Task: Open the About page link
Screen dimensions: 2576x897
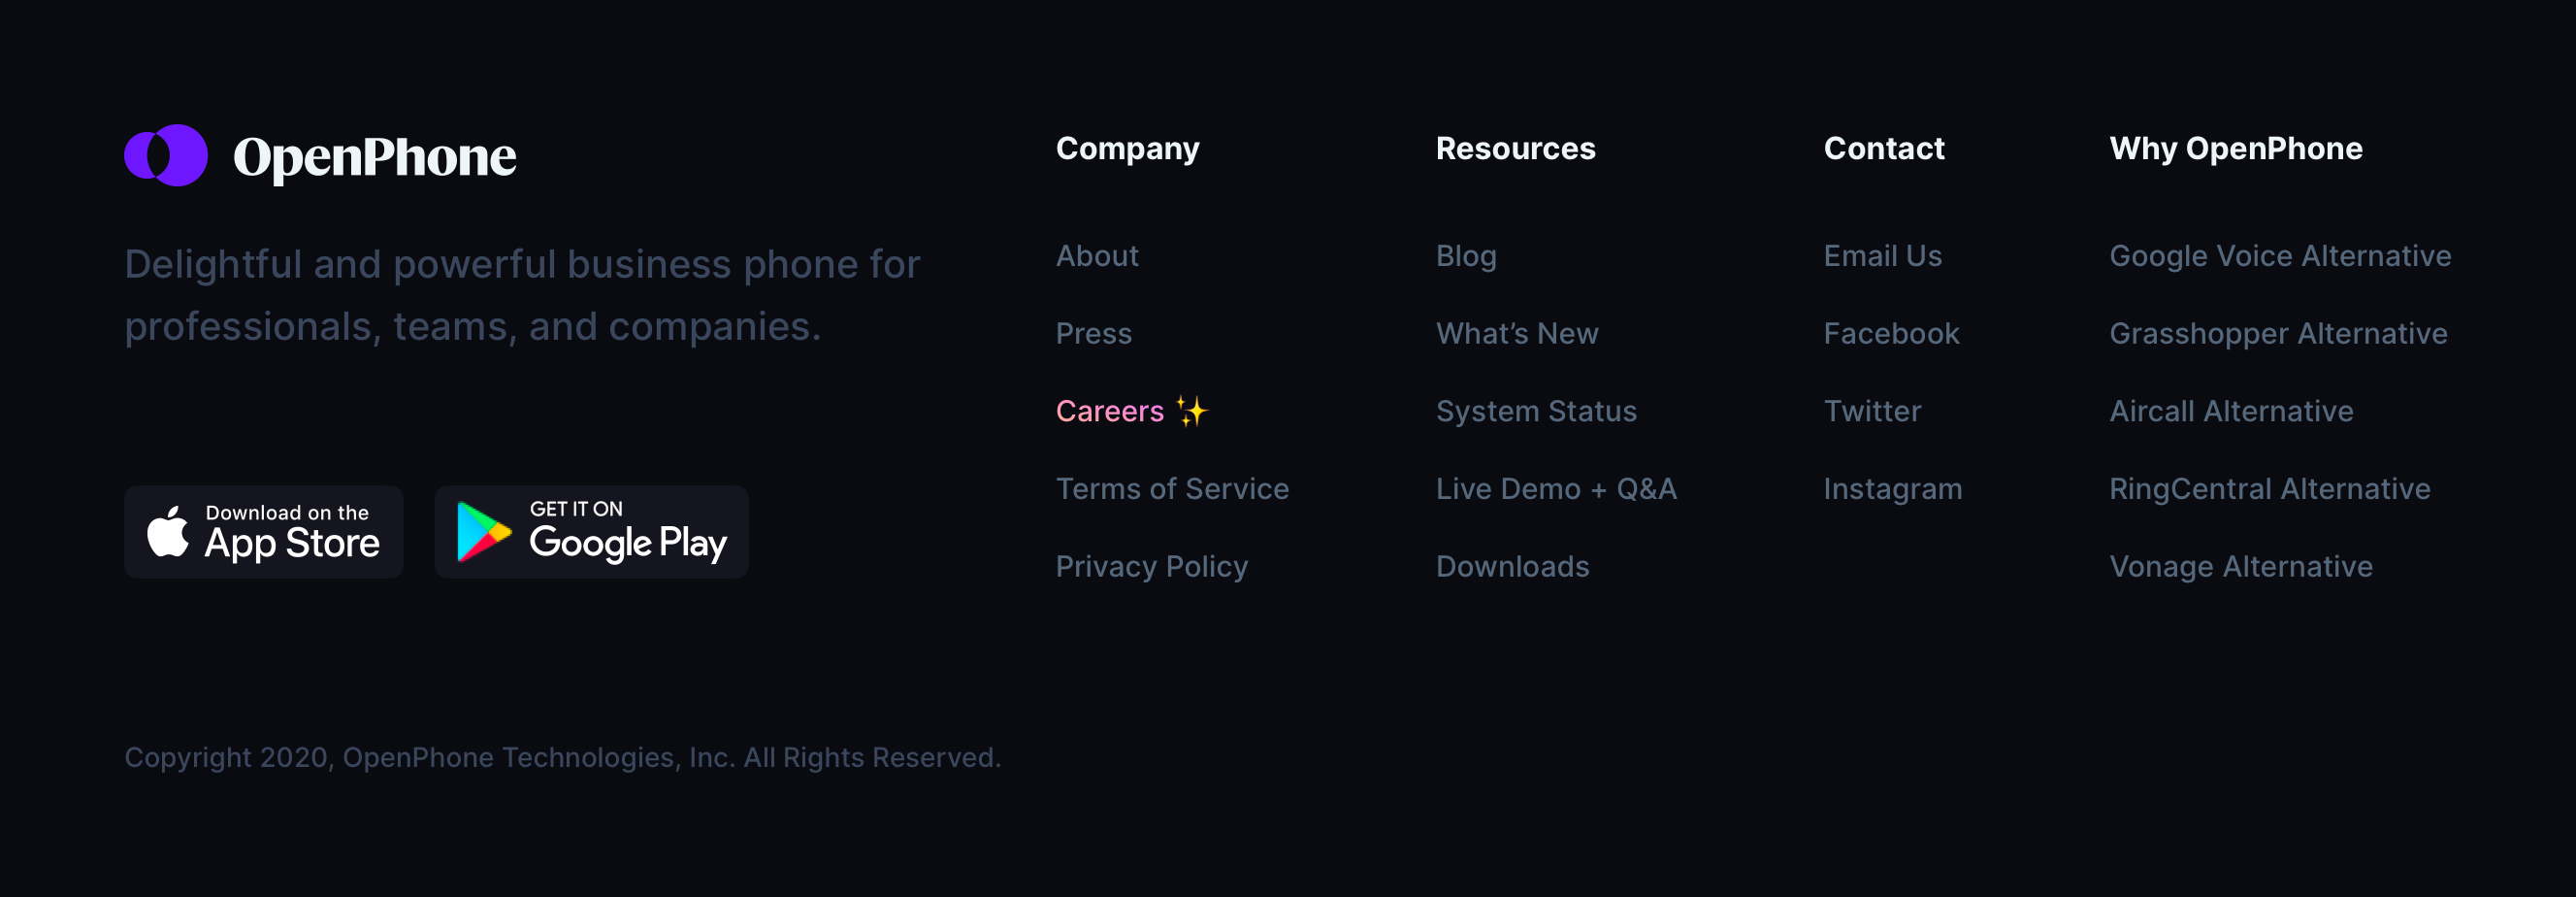Action: 1097,256
